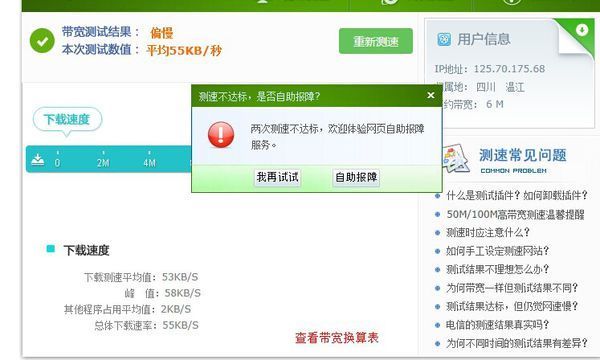
Task: Click the 测速常见问题 section icon
Action: 455,158
